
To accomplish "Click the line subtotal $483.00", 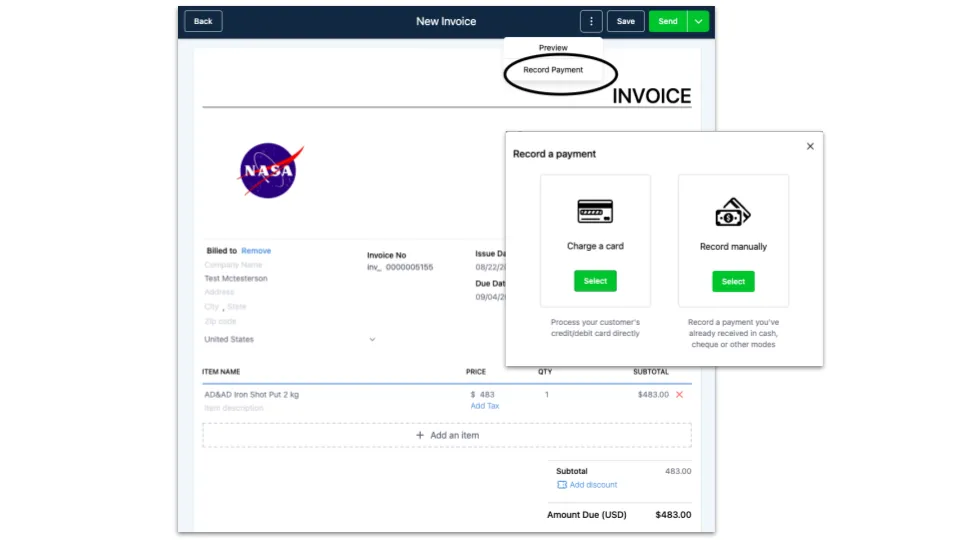I will [653, 395].
